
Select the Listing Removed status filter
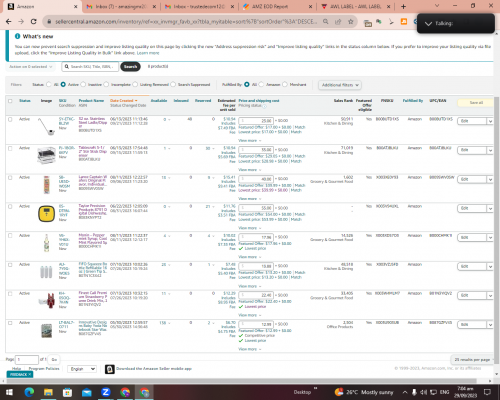pyautogui.click(x=135, y=85)
